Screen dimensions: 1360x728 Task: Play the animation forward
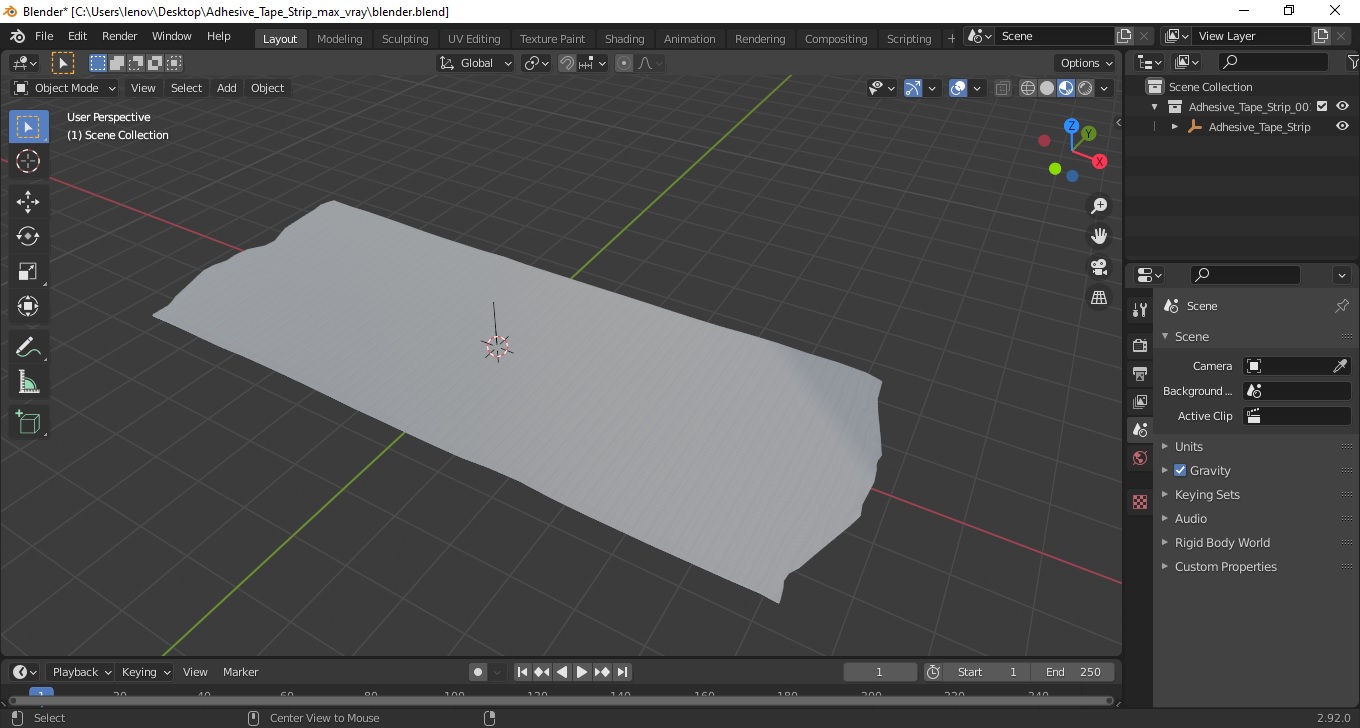582,672
